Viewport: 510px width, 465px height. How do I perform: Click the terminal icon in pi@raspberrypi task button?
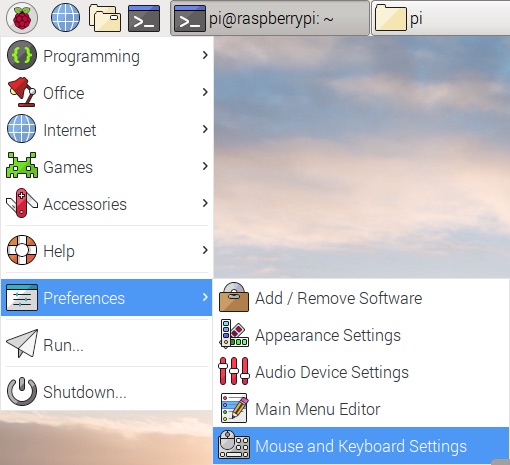click(190, 18)
